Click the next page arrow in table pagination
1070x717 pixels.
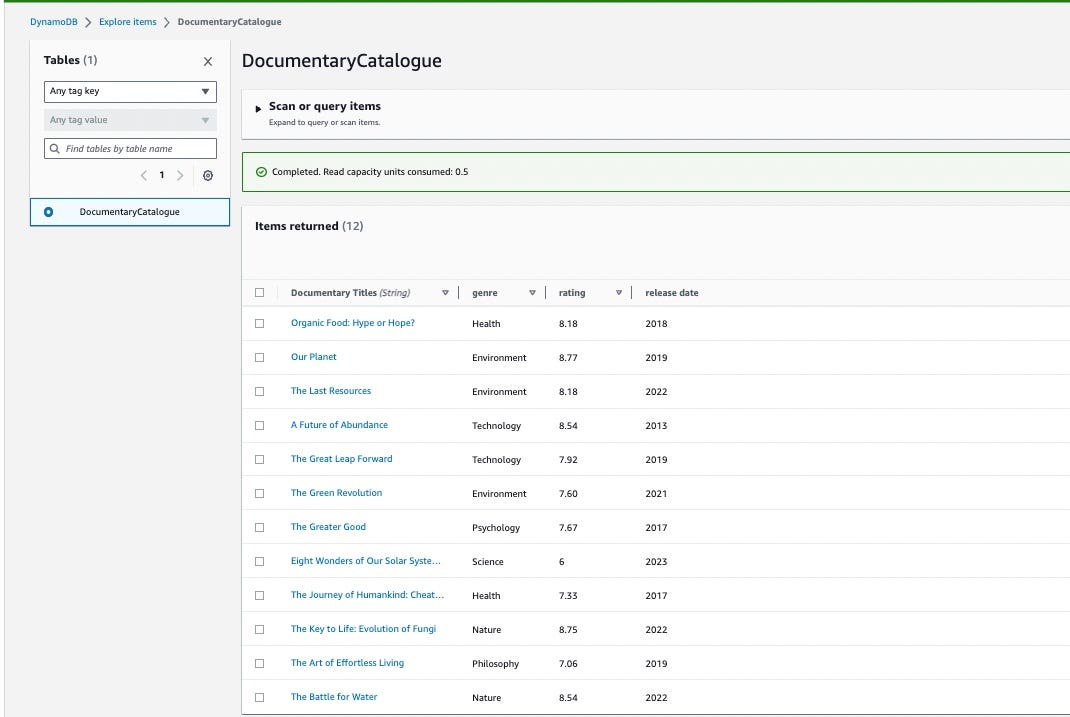click(x=180, y=175)
